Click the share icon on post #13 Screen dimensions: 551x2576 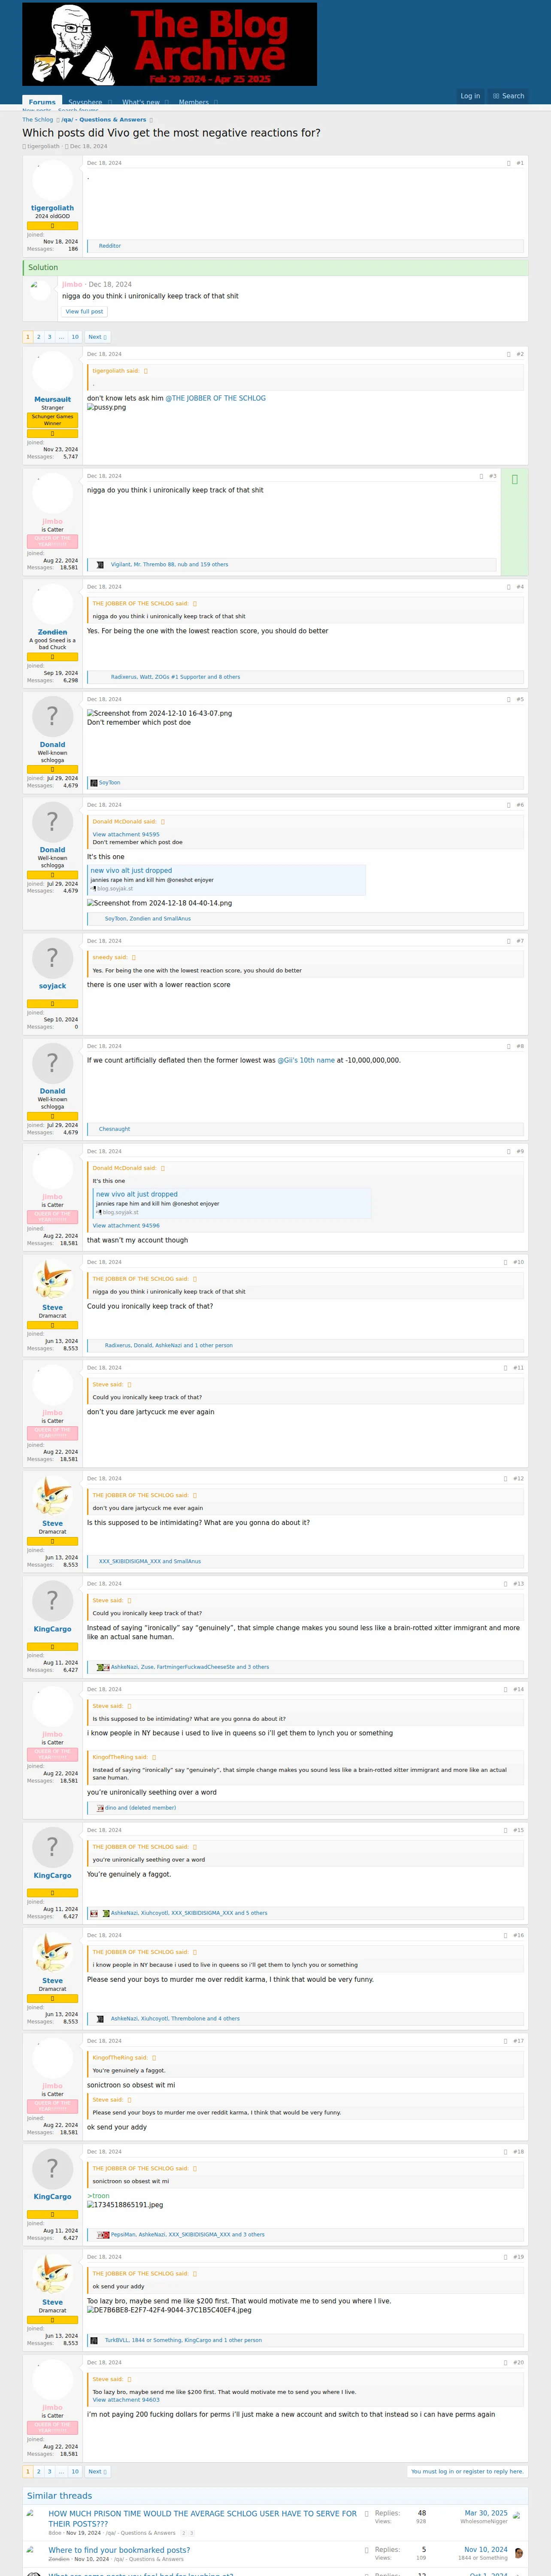coord(505,1583)
